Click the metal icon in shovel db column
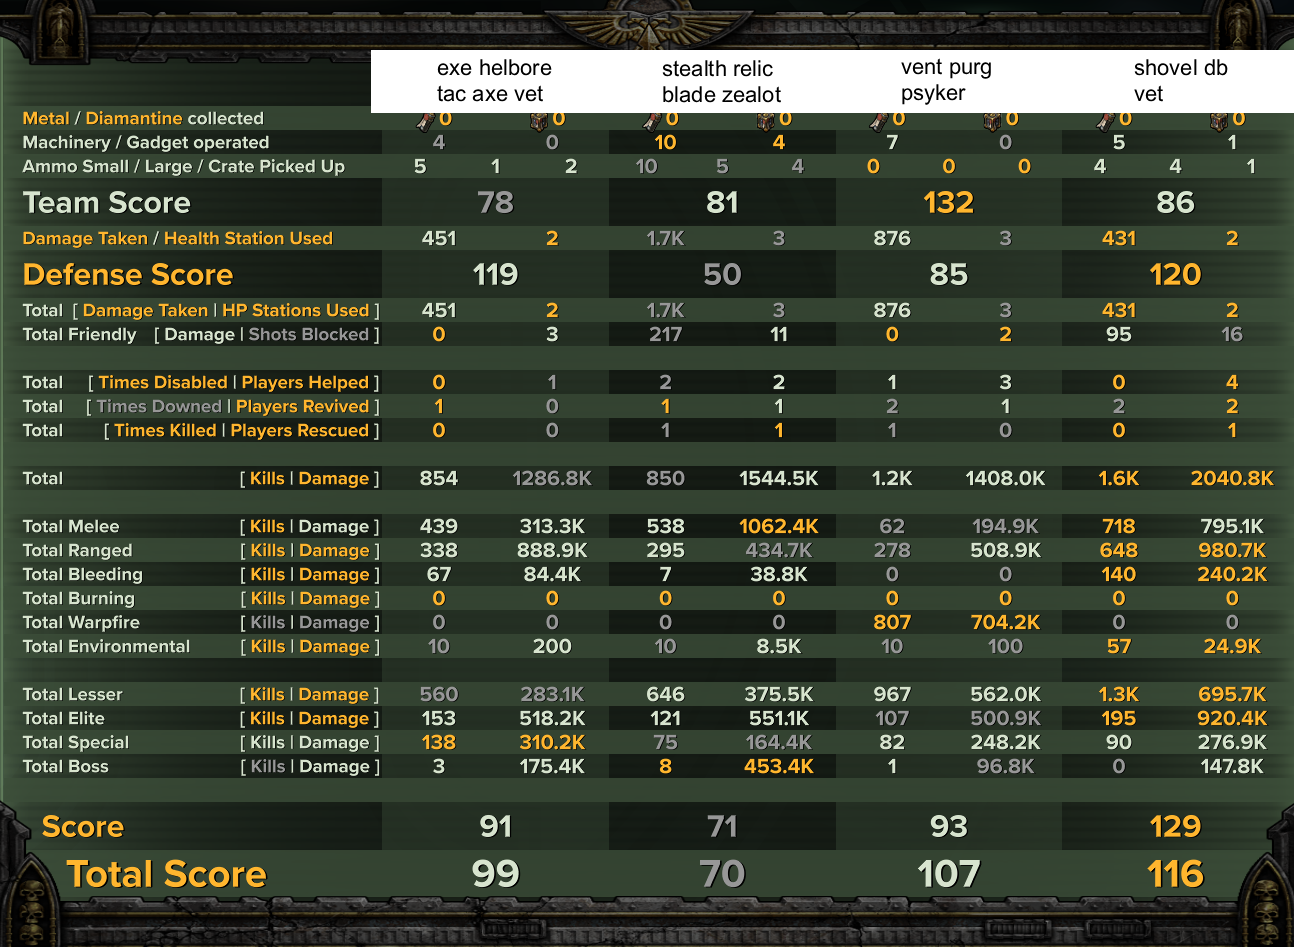 click(x=1106, y=120)
